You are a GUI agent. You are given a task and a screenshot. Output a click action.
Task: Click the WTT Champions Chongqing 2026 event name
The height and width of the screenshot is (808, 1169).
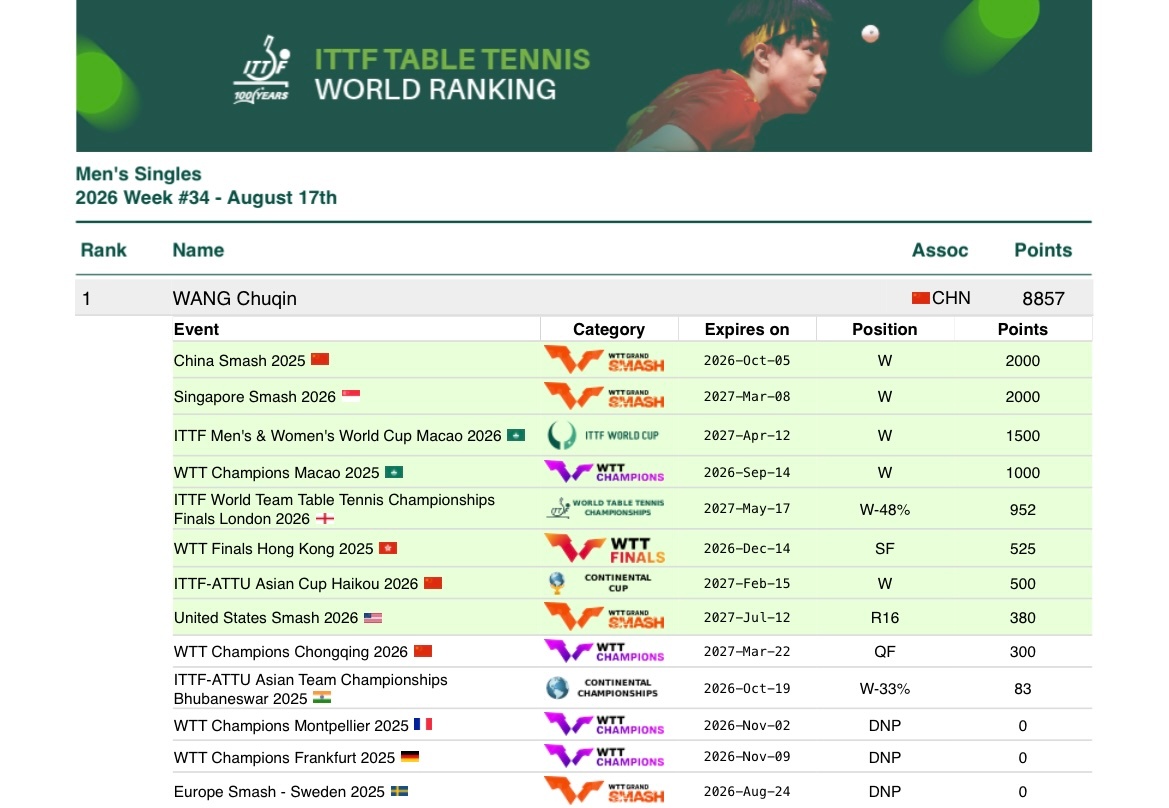[x=291, y=651]
